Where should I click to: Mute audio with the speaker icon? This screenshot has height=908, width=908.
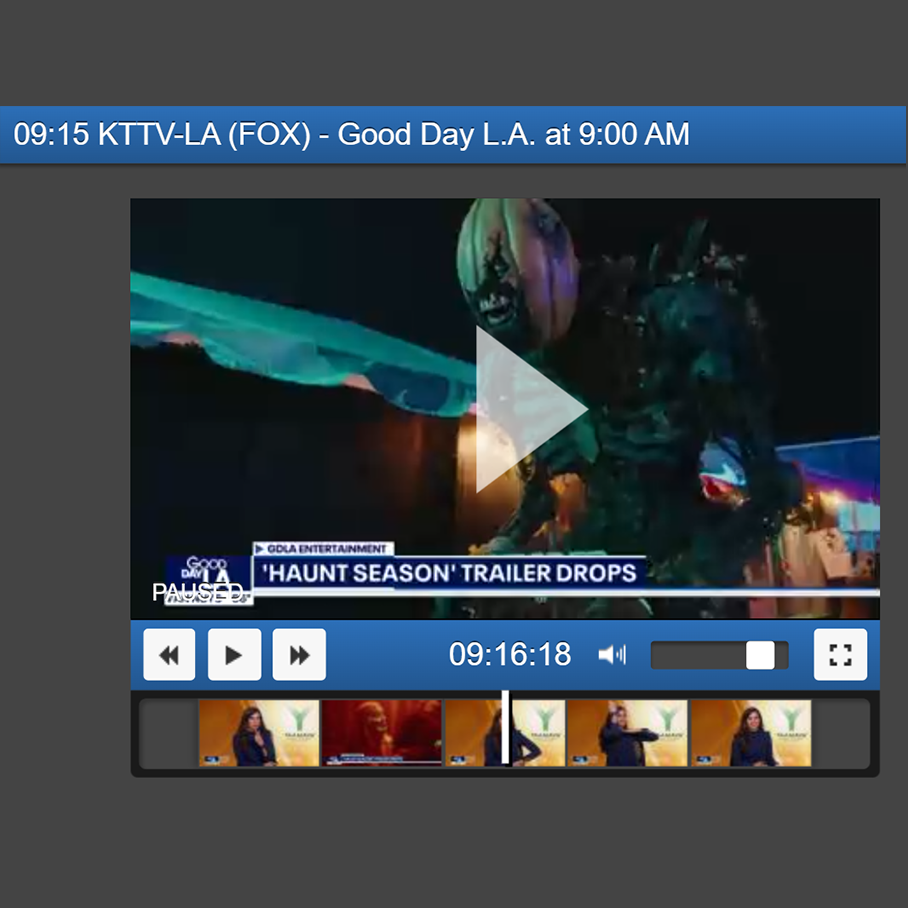(x=612, y=655)
